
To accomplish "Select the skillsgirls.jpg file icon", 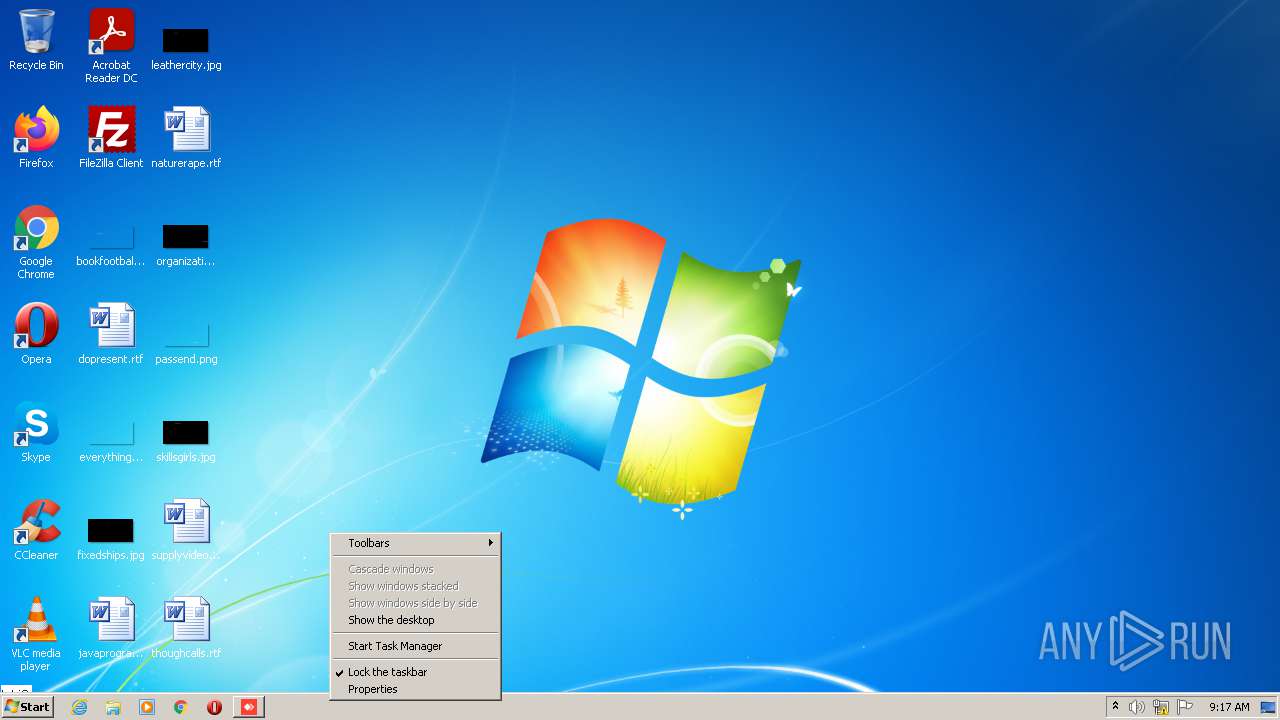I will coord(186,439).
